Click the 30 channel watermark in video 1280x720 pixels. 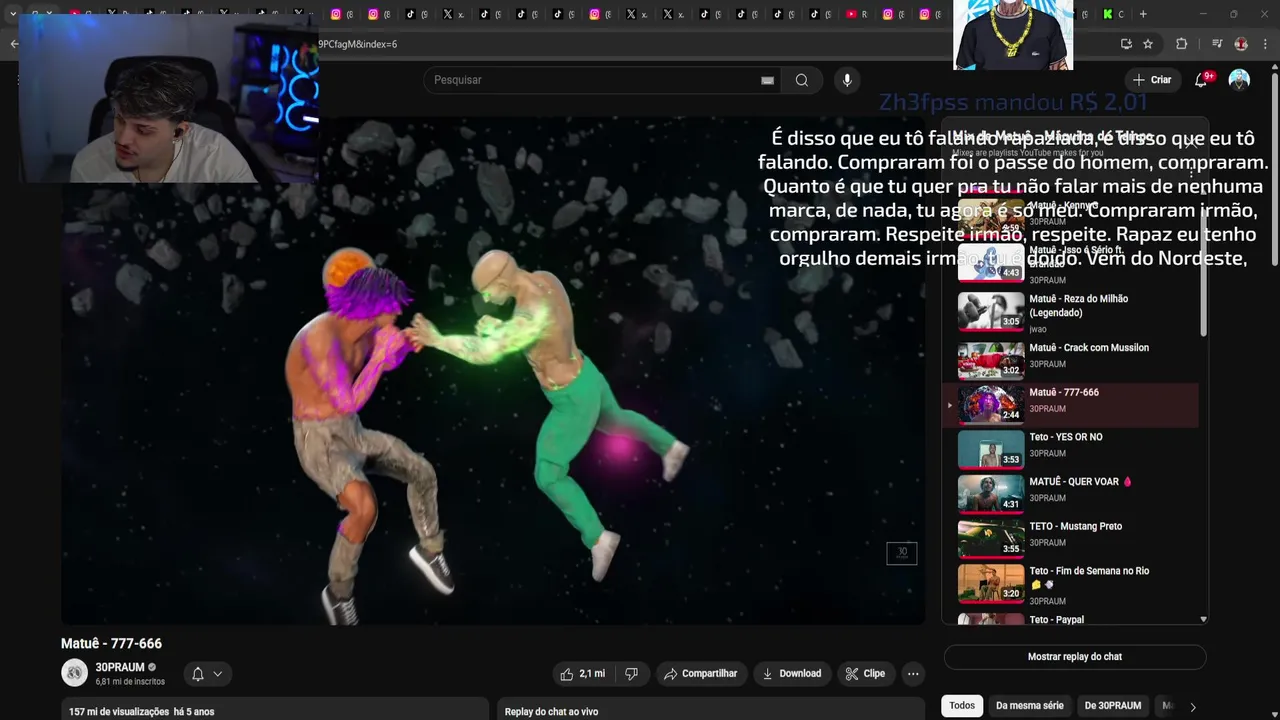[x=901, y=553]
